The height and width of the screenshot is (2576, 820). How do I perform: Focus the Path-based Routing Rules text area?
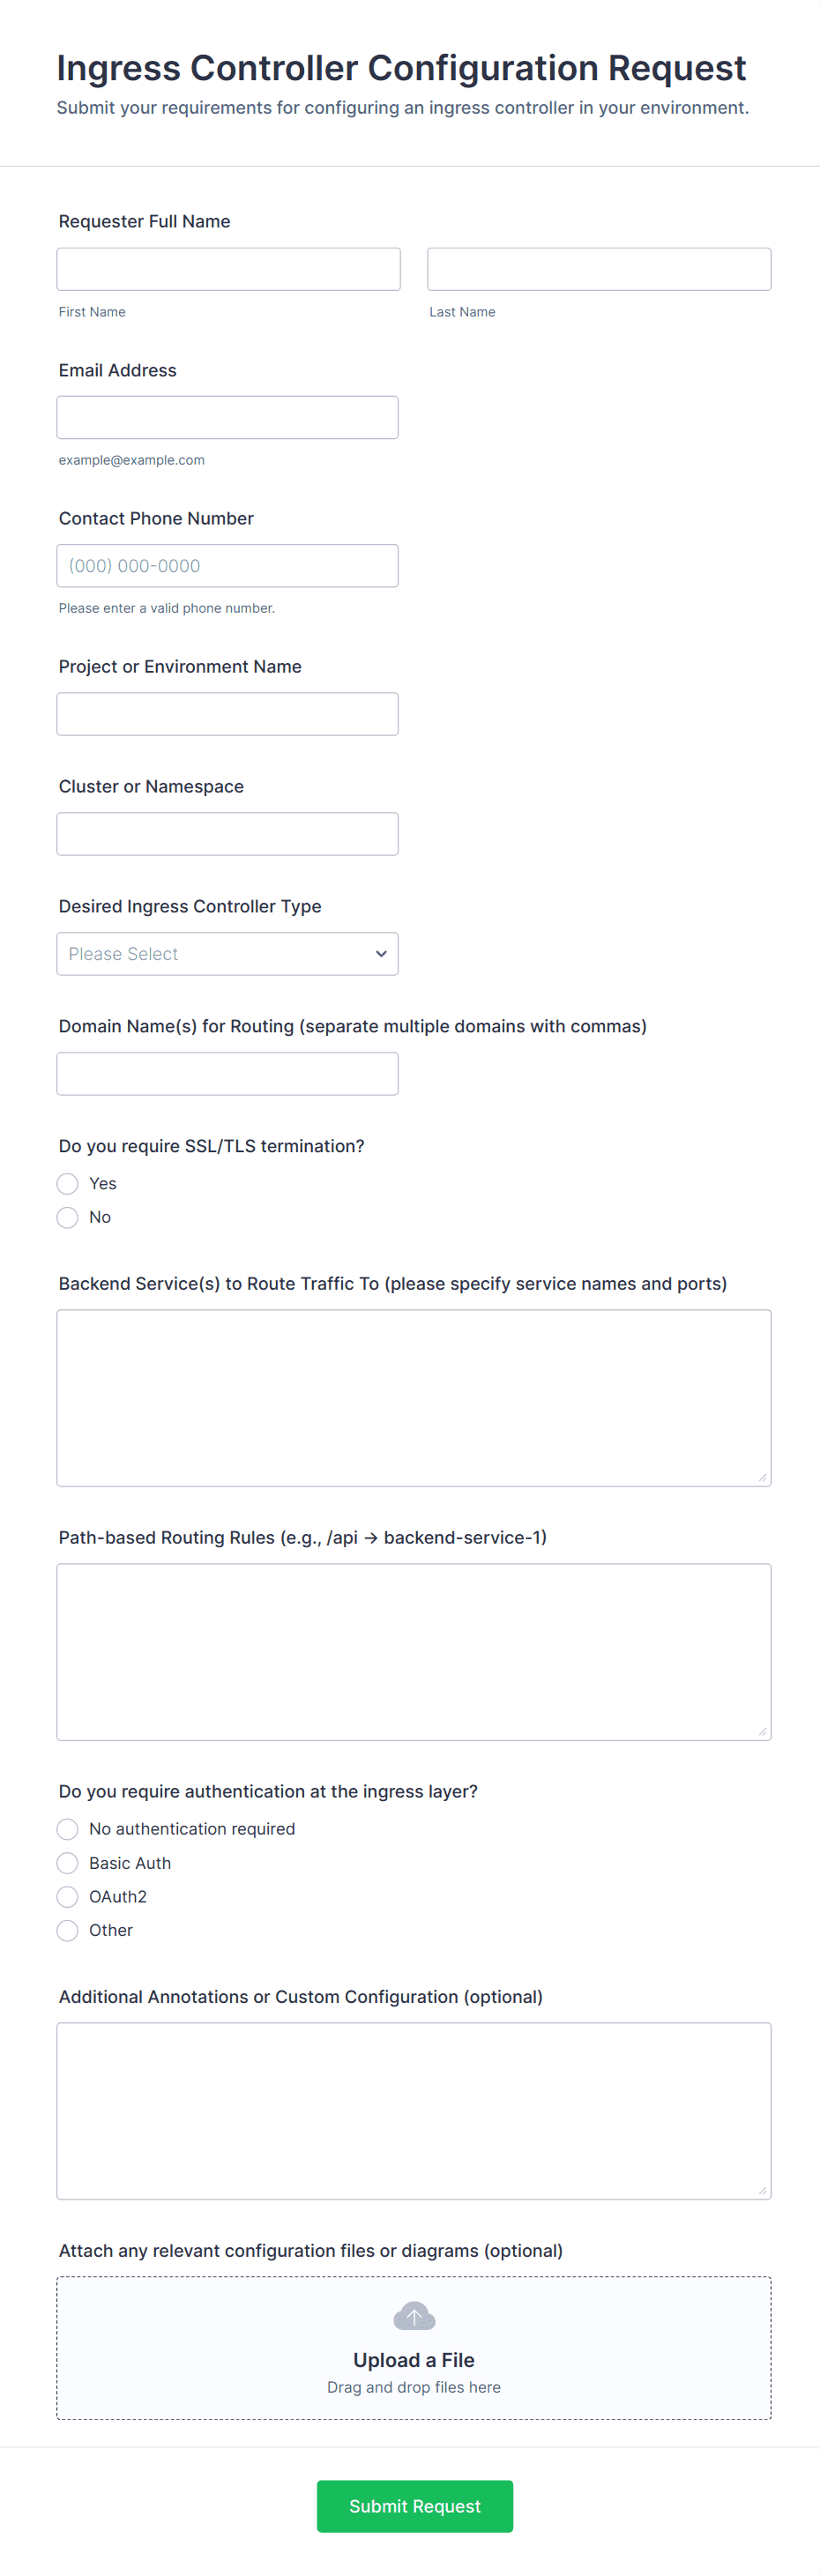pos(414,1652)
